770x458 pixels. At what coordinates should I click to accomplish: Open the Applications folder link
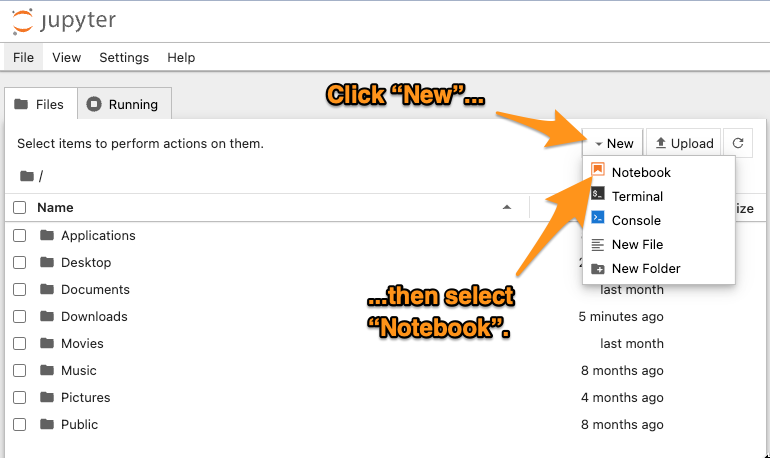pos(98,236)
